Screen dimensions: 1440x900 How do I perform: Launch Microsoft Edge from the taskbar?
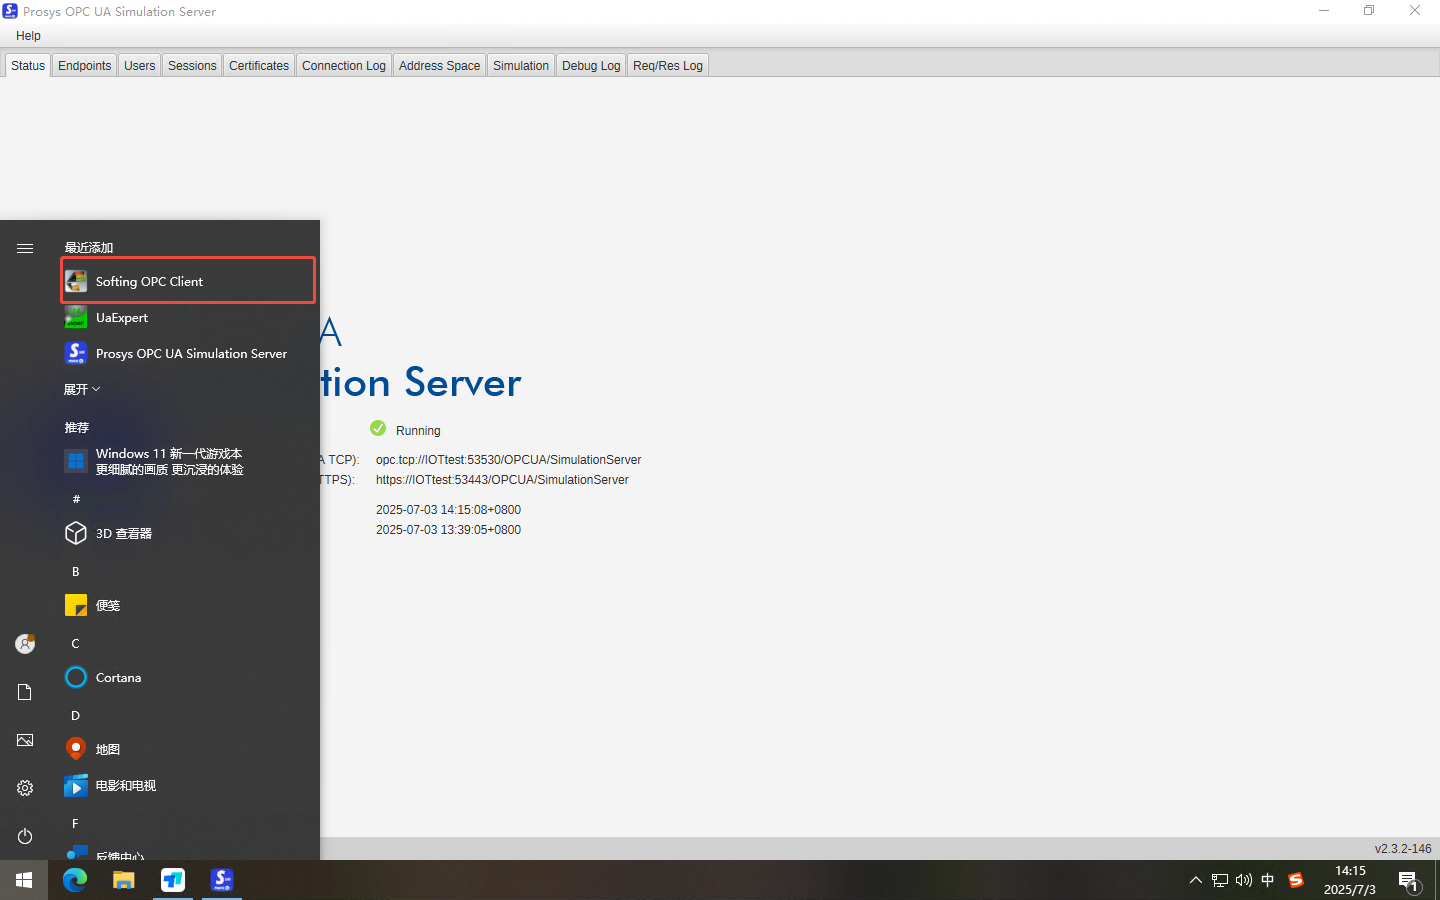[x=74, y=880]
